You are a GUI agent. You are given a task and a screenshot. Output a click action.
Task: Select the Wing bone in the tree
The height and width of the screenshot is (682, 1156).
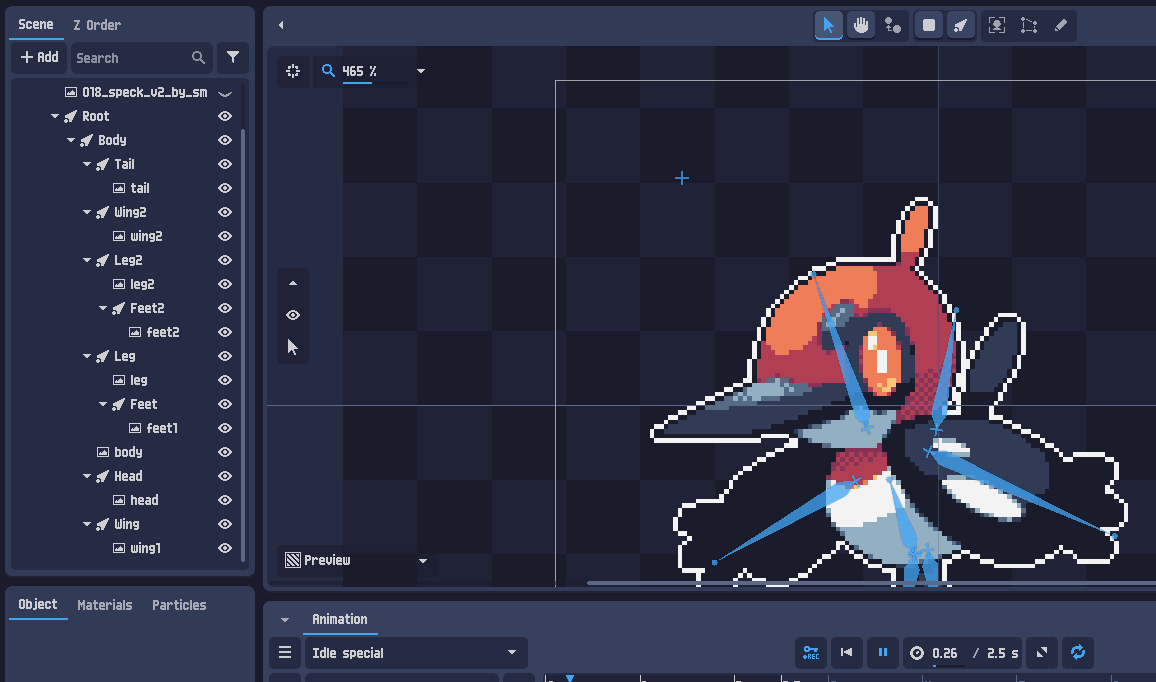[127, 524]
